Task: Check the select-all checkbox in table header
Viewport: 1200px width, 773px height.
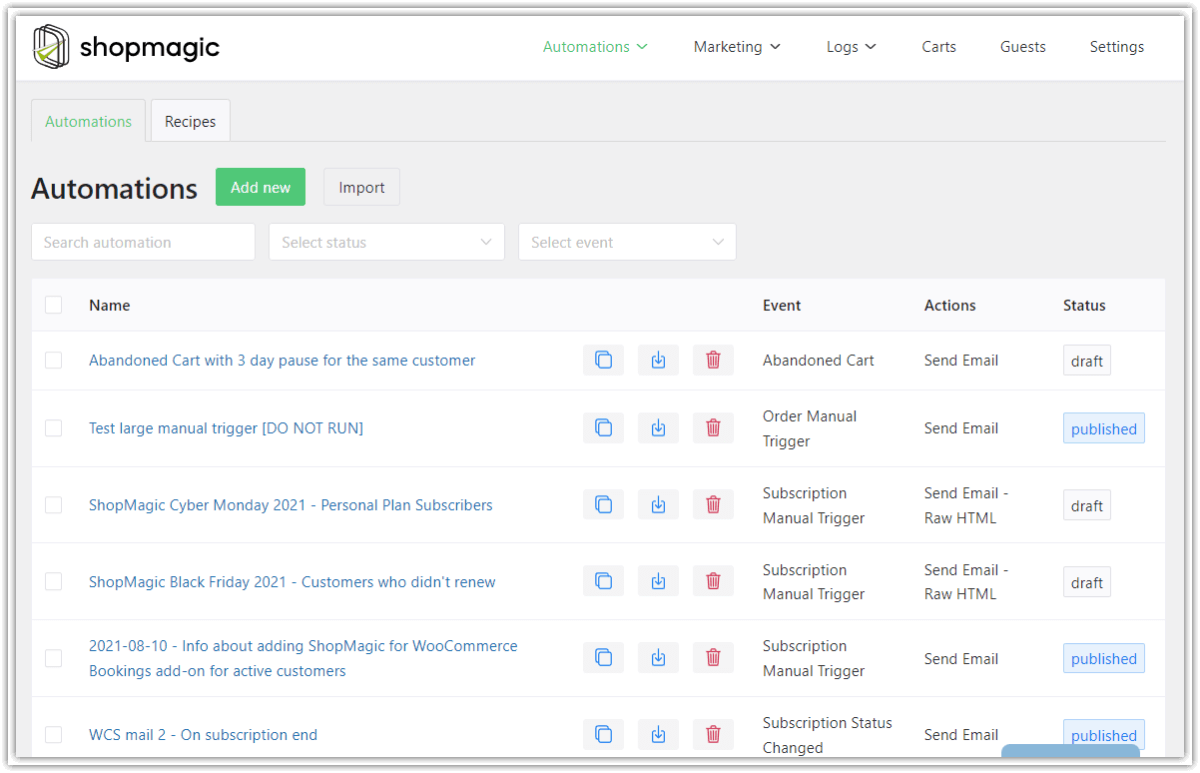Action: (54, 304)
